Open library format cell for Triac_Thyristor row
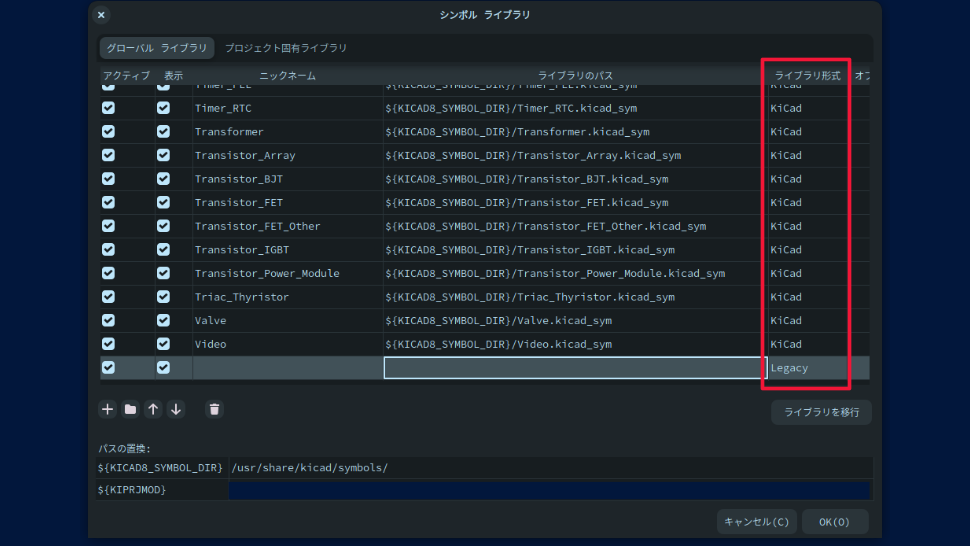This screenshot has height=546, width=970. coord(808,297)
